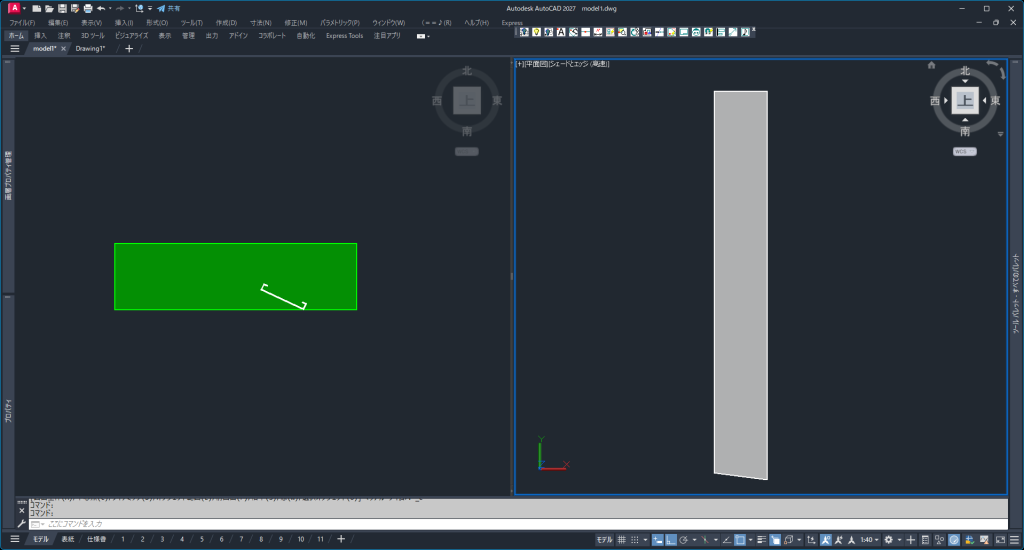1024x550 pixels.
Task: Toggle object snap in status bar
Action: pos(739,540)
